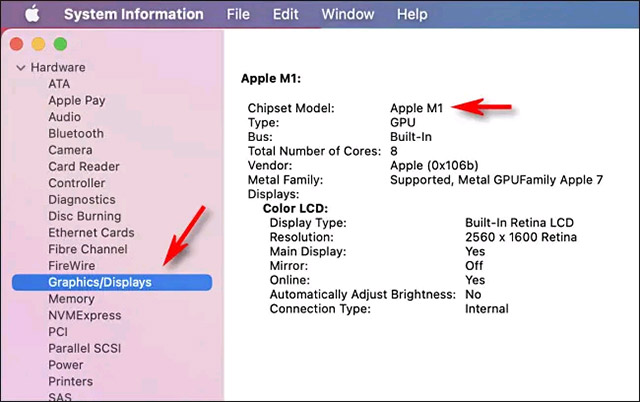Open the Edit menu
Viewport: 640px width, 402px height.
(285, 14)
